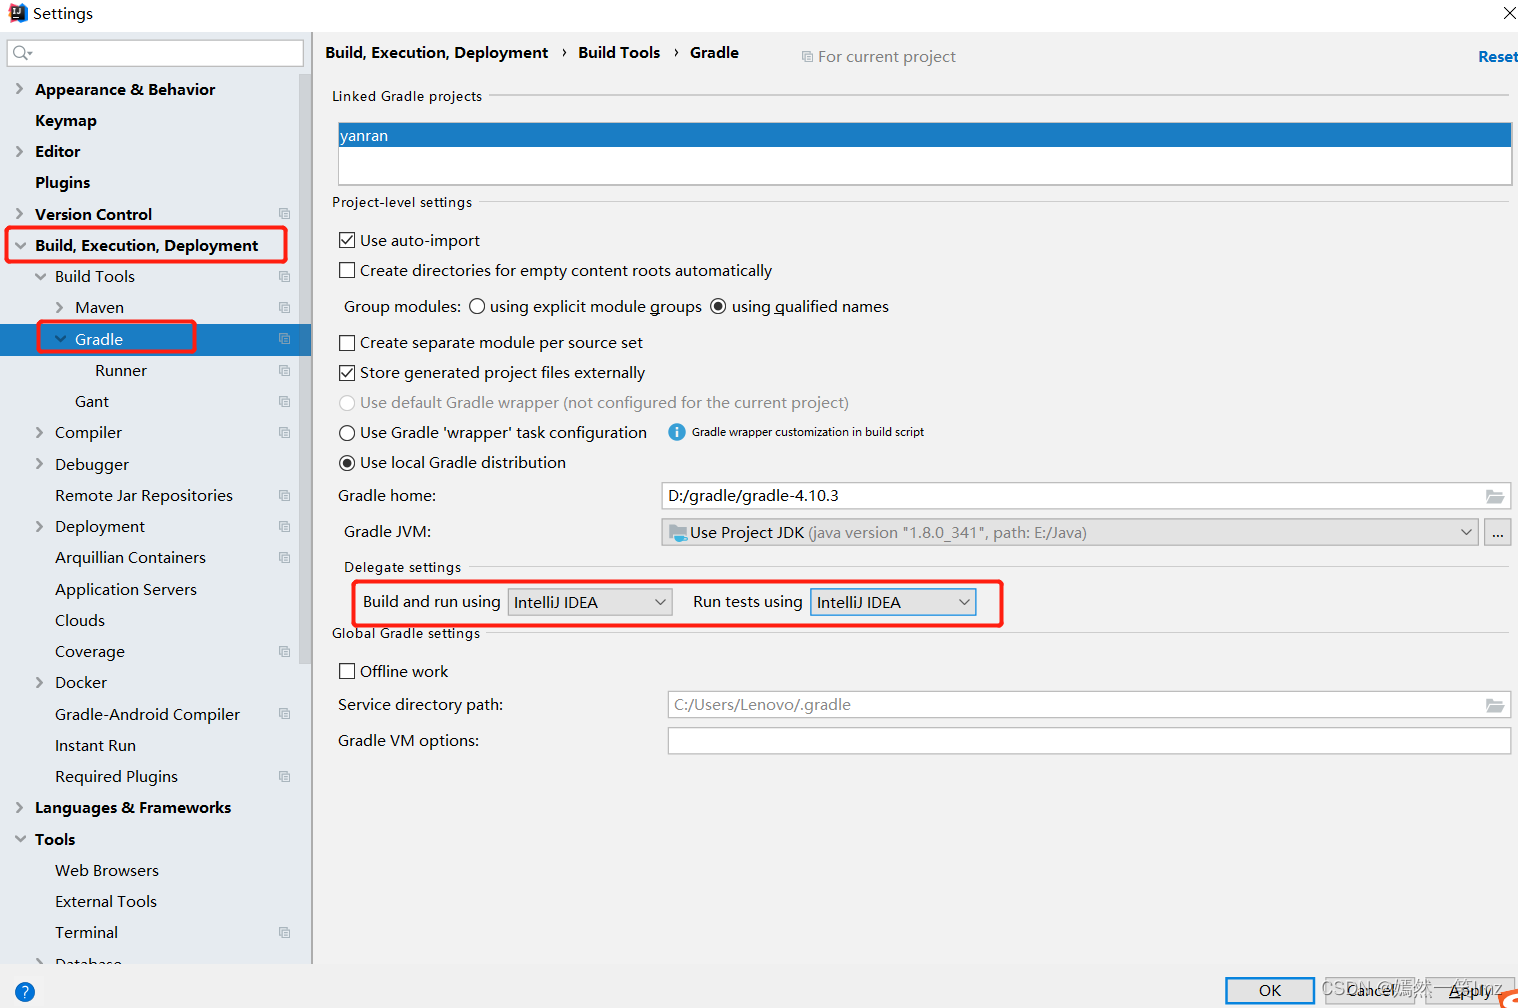Click the project-scope icon beside Gant
Image resolution: width=1518 pixels, height=1008 pixels.
[x=284, y=401]
